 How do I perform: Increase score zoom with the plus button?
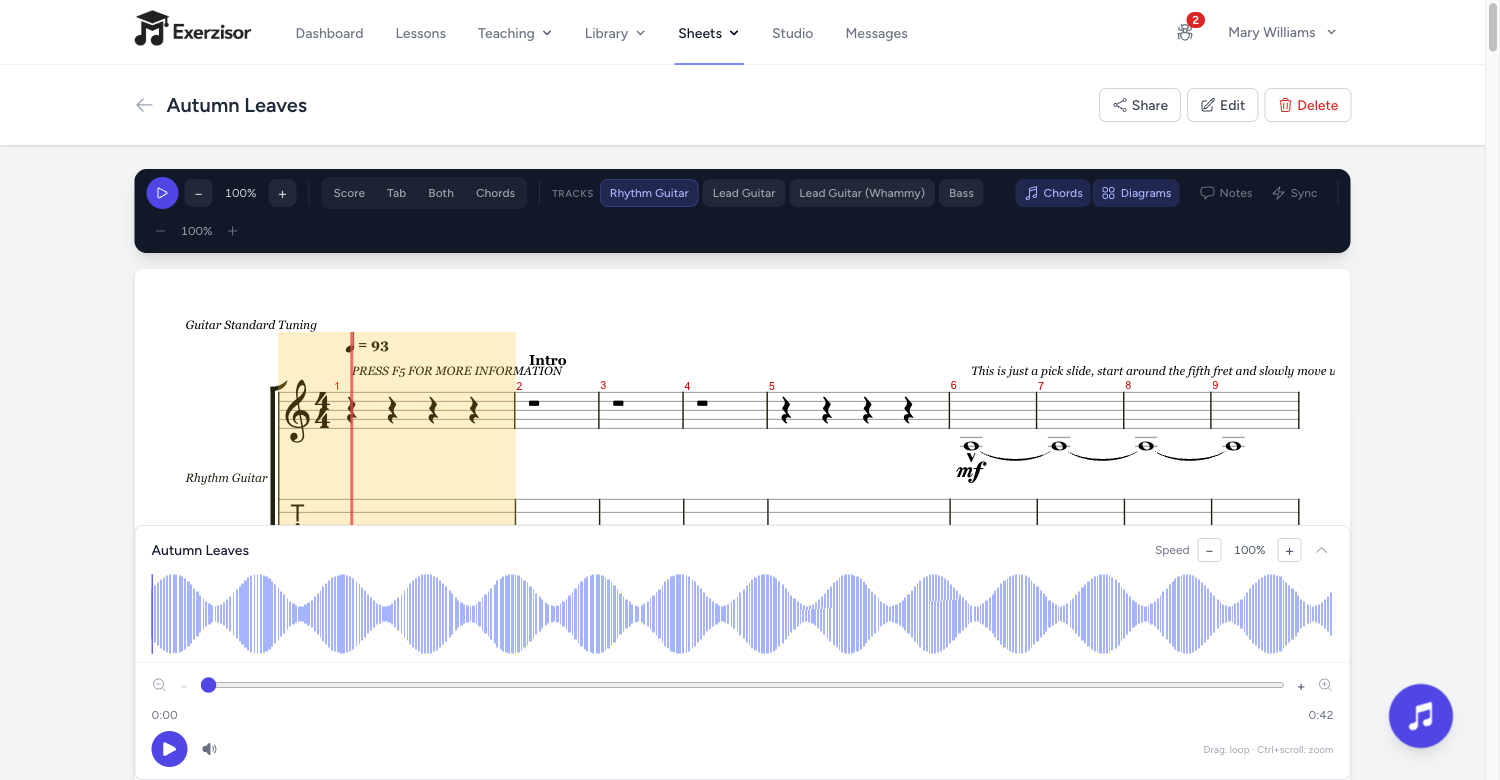pyautogui.click(x=282, y=193)
